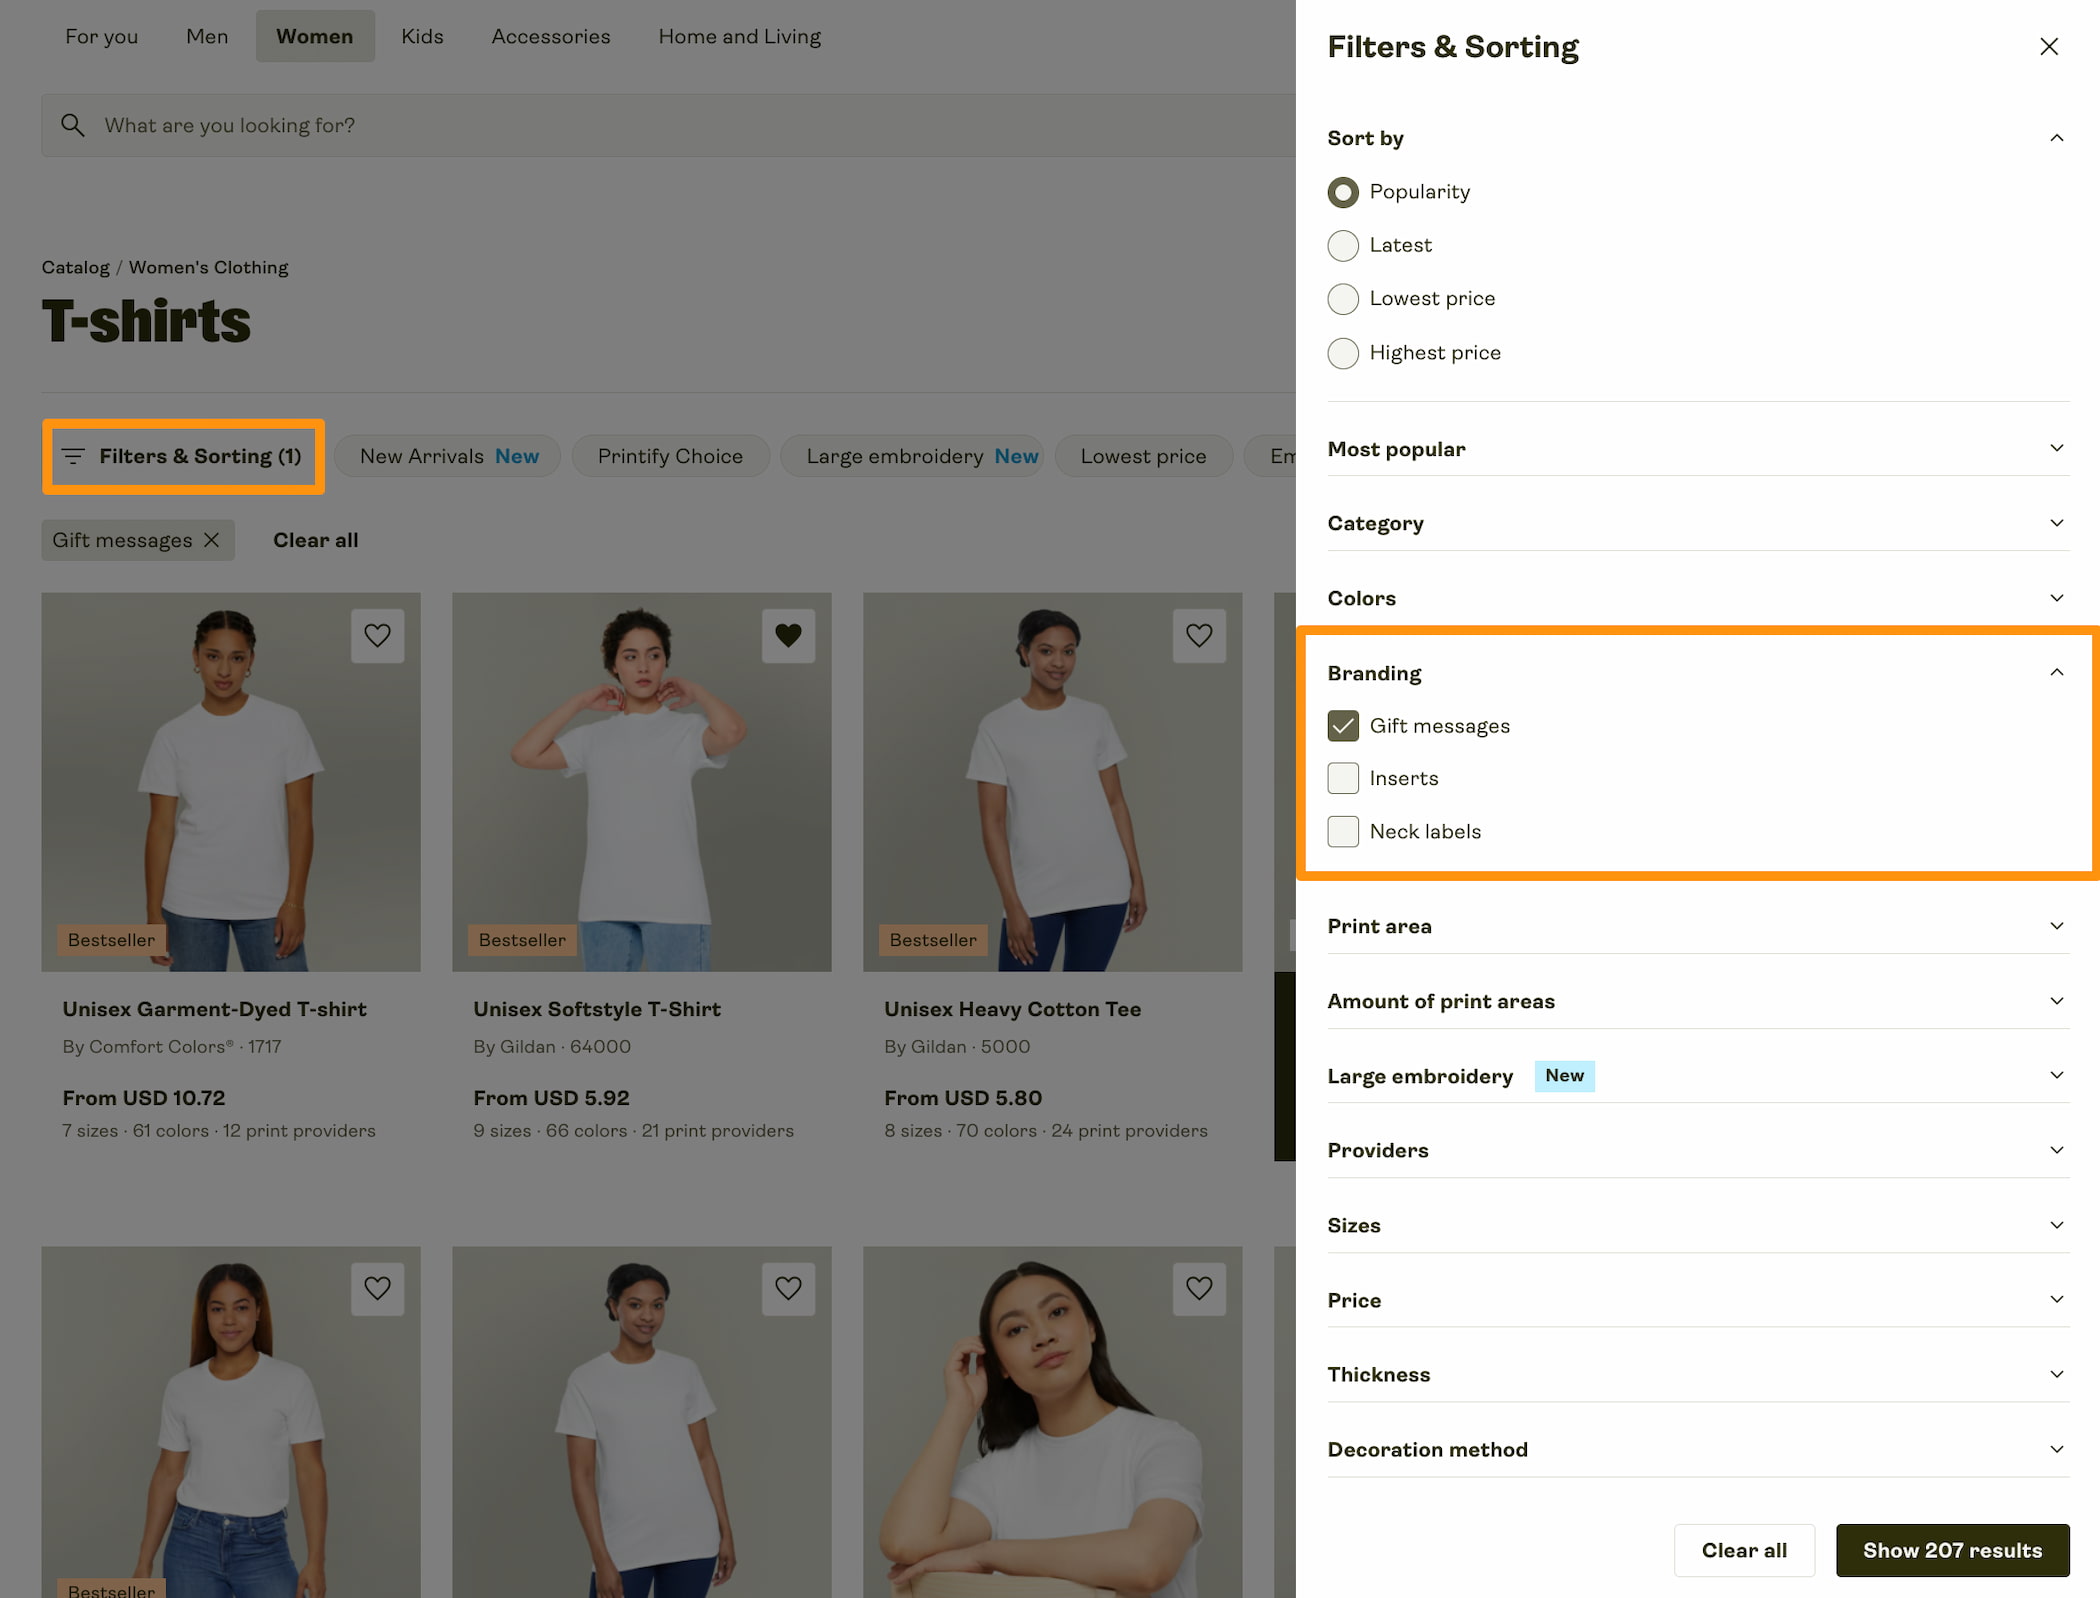Click Clear all next to Gift messages chip
This screenshot has height=1598, width=2100.
pyautogui.click(x=316, y=540)
